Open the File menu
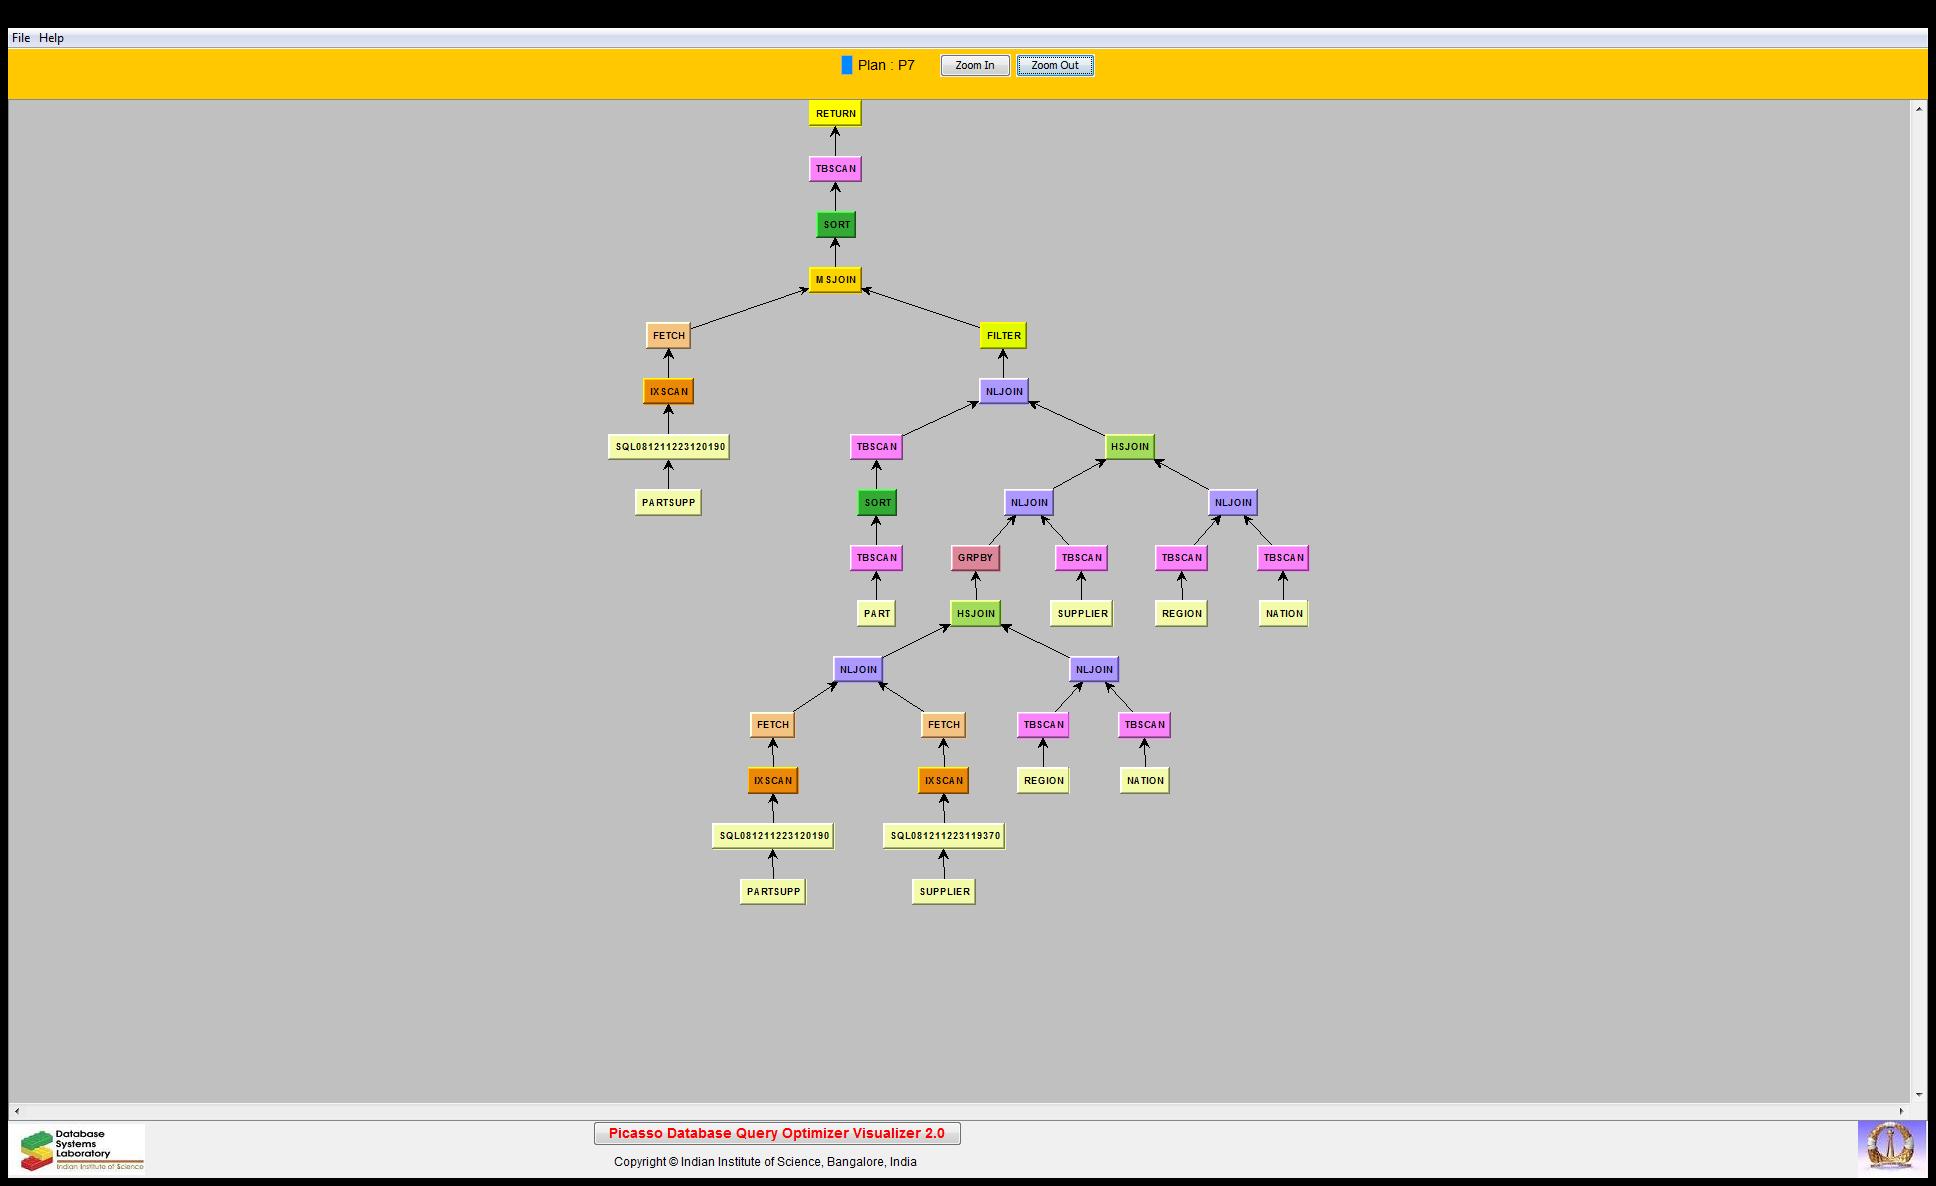 coord(20,38)
